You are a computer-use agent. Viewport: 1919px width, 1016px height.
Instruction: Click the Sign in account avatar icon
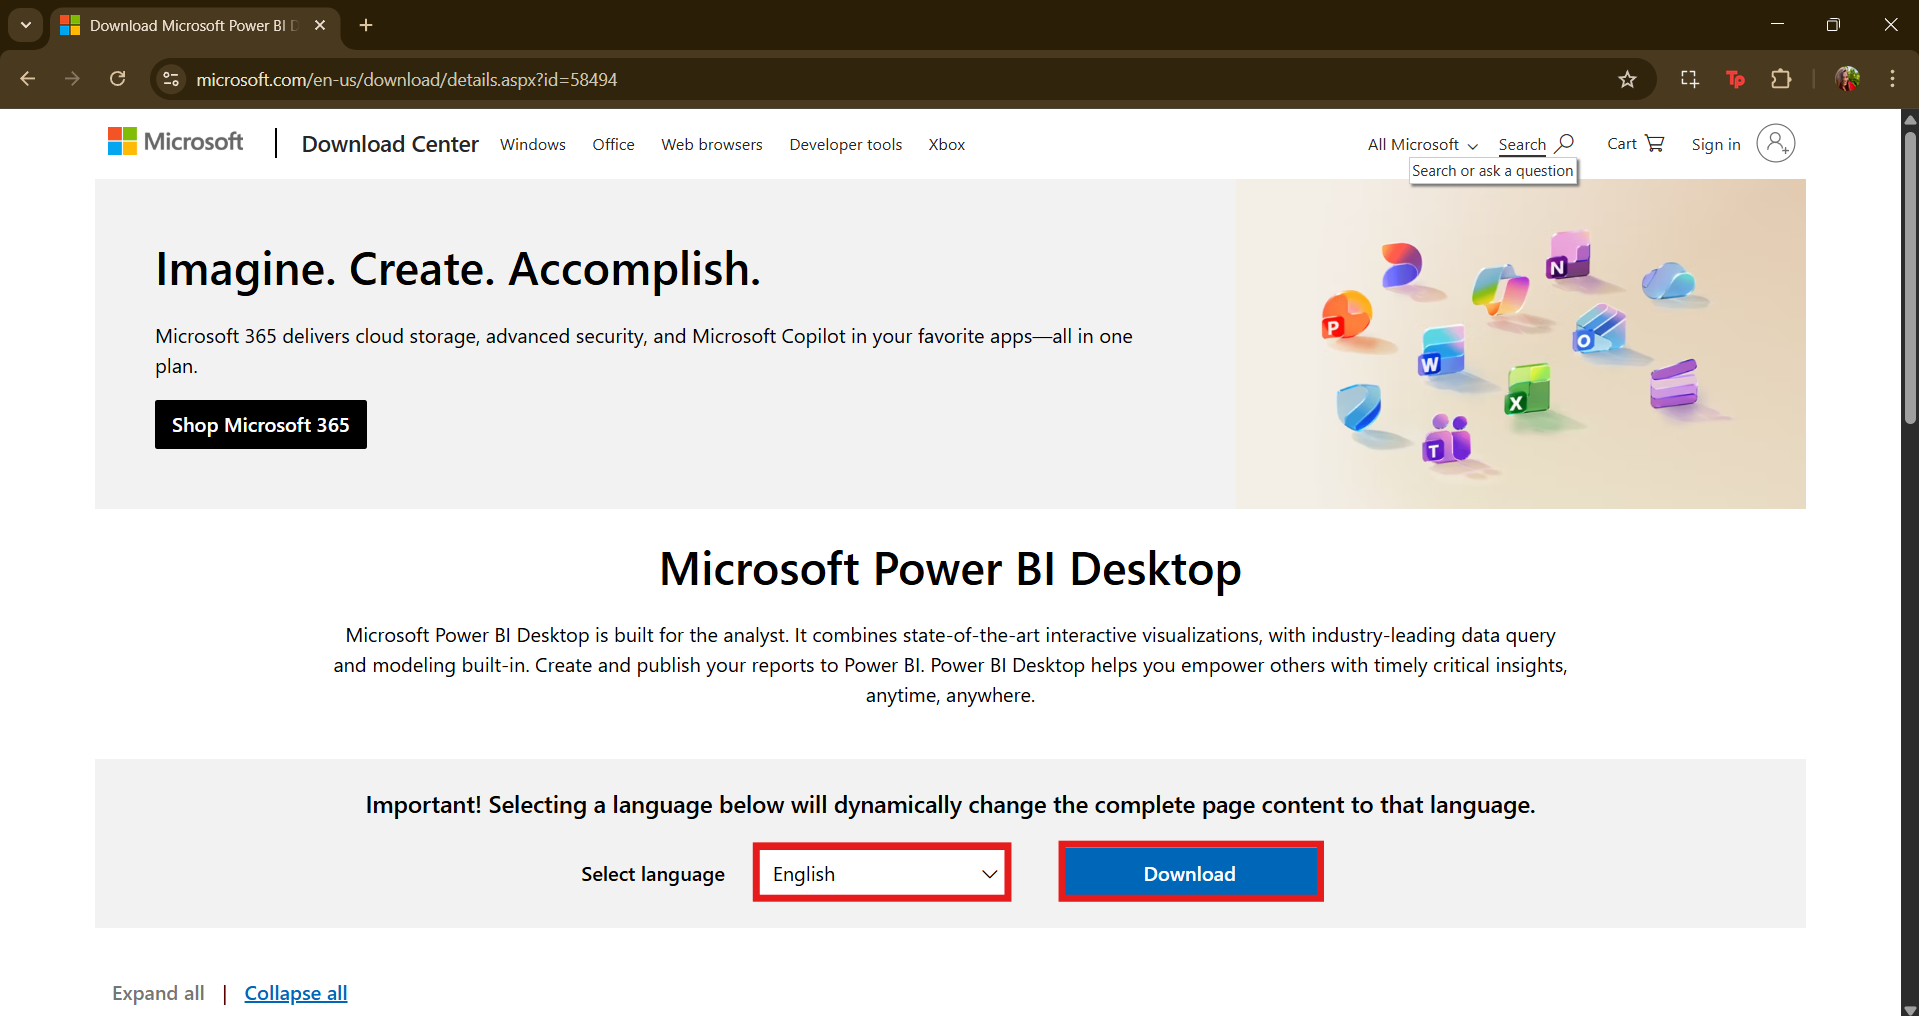pyautogui.click(x=1776, y=144)
